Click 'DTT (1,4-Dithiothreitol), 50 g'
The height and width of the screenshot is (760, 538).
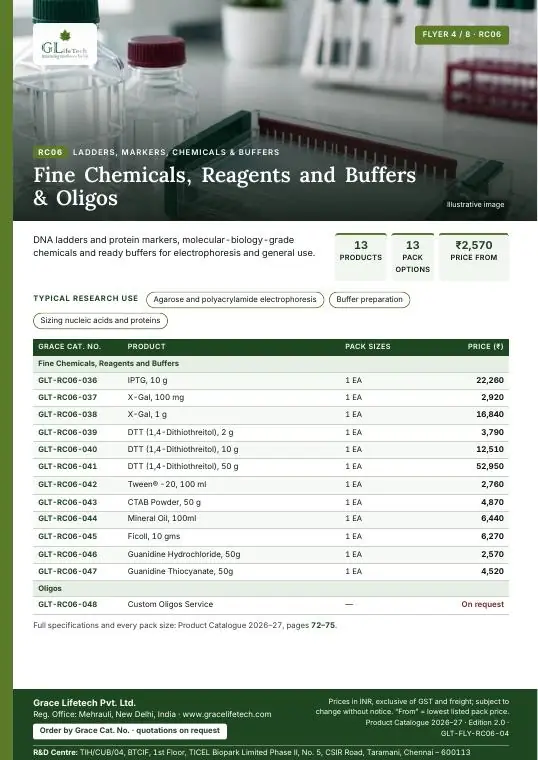(183, 466)
